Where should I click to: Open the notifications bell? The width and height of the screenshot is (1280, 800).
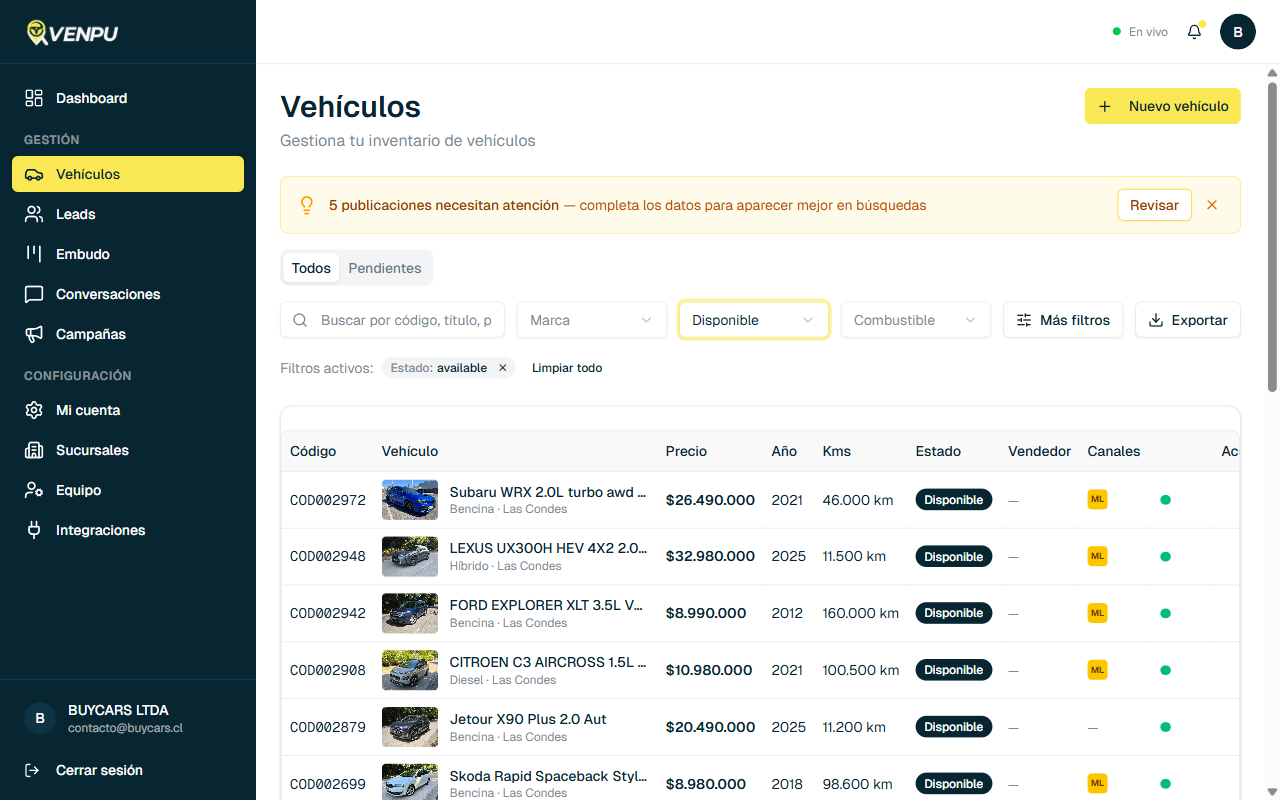[x=1194, y=31]
